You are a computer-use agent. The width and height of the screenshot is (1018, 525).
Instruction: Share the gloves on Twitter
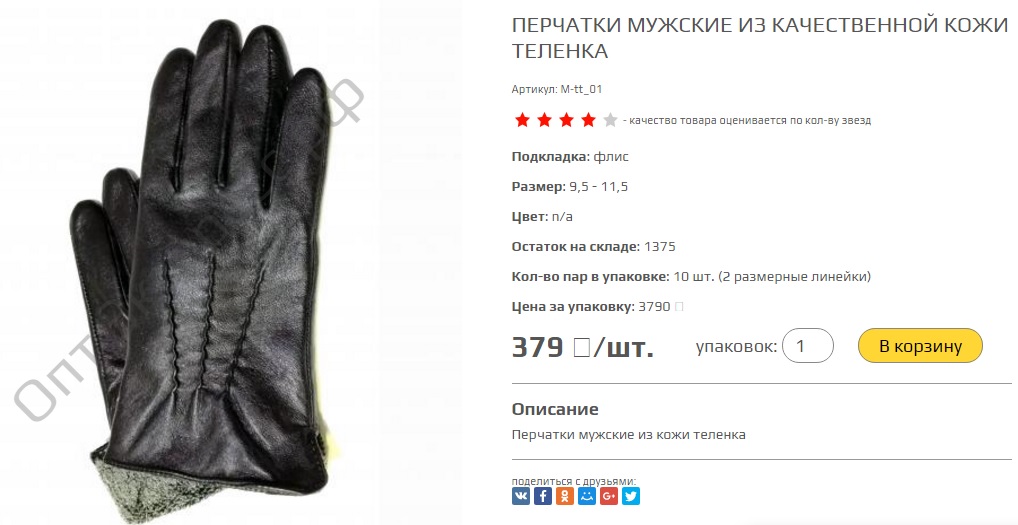click(631, 496)
